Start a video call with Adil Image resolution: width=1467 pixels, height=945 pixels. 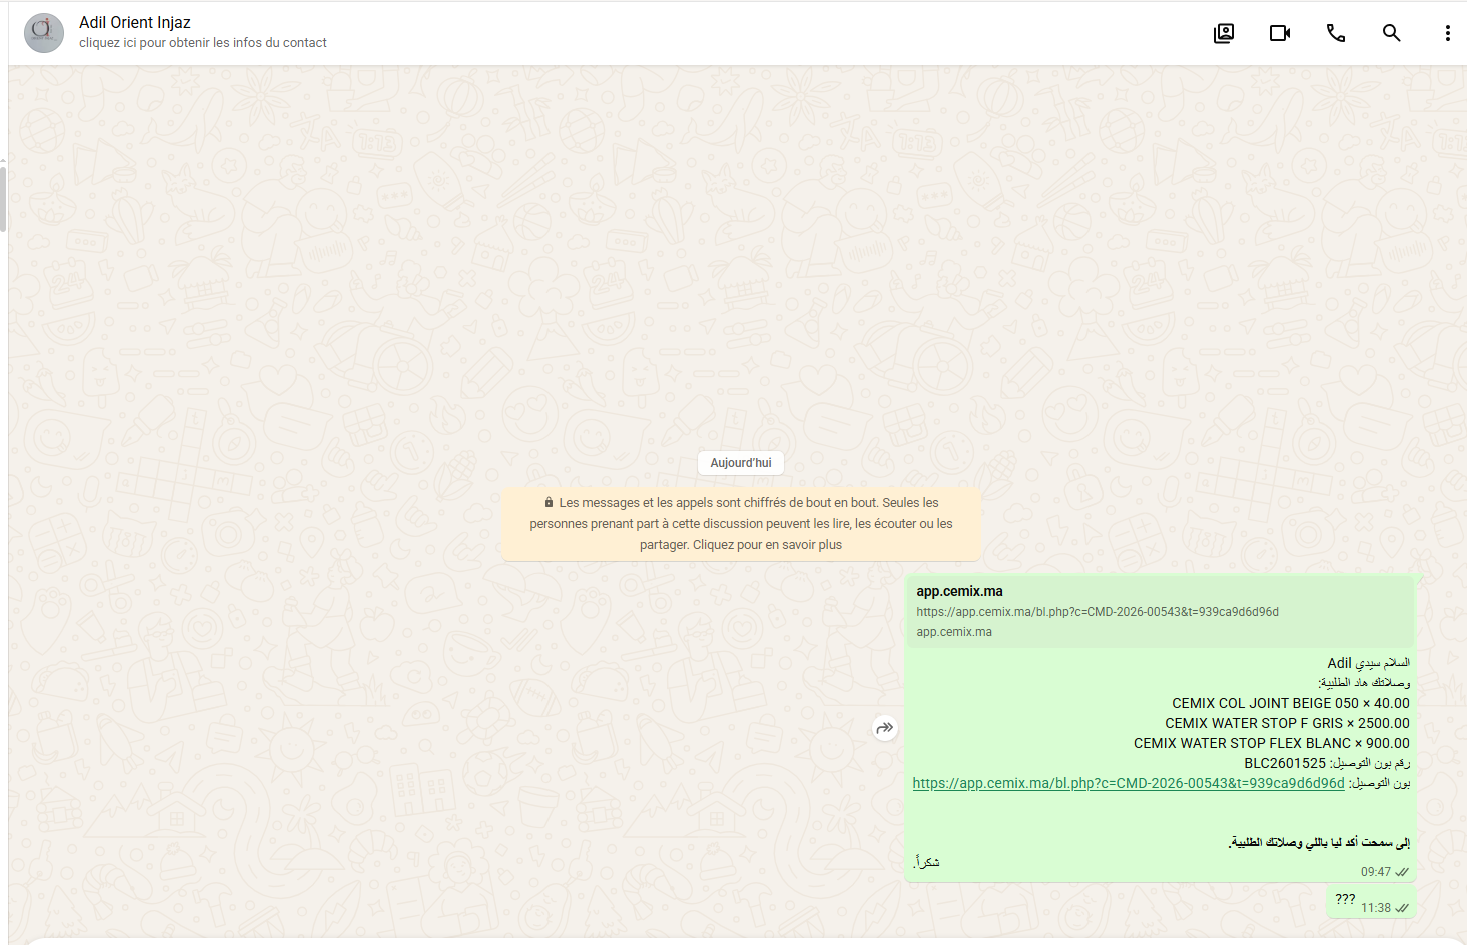[x=1280, y=33]
